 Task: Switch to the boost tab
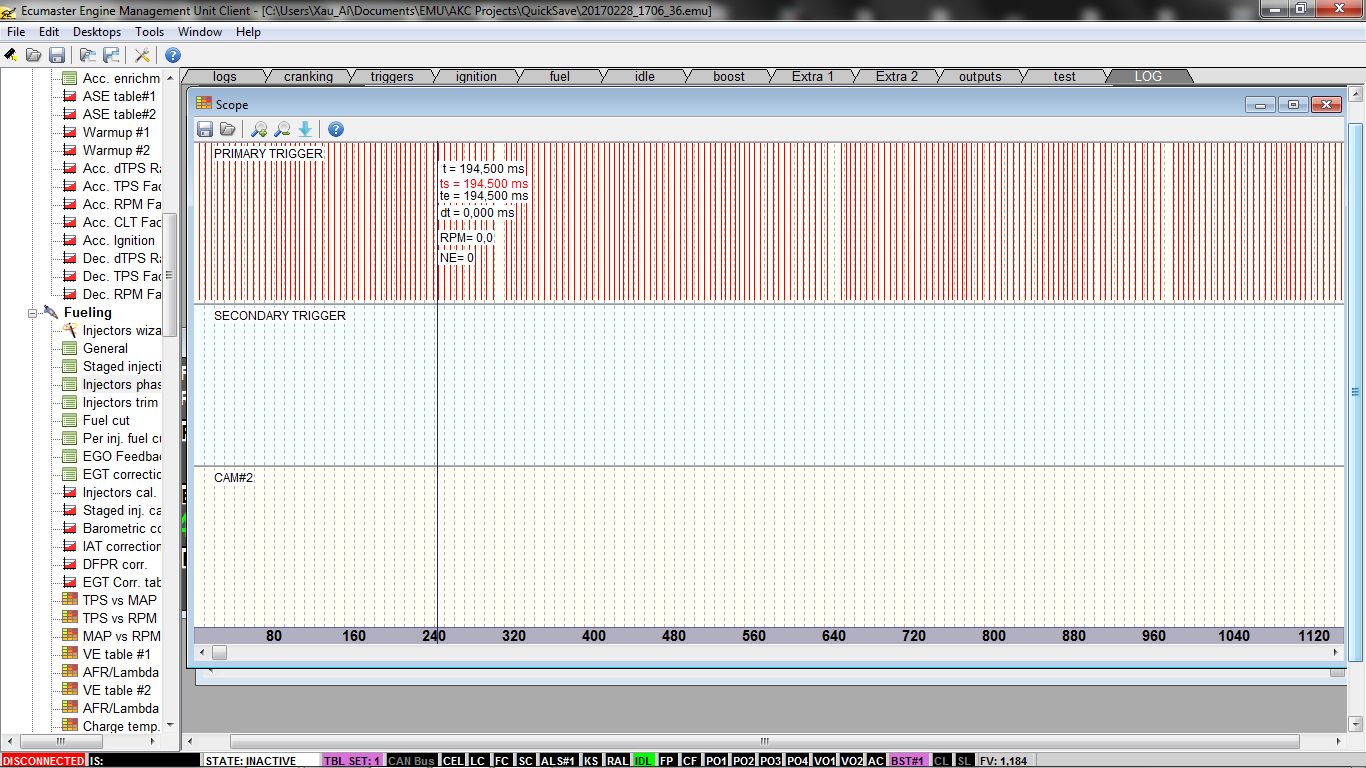[x=729, y=77]
